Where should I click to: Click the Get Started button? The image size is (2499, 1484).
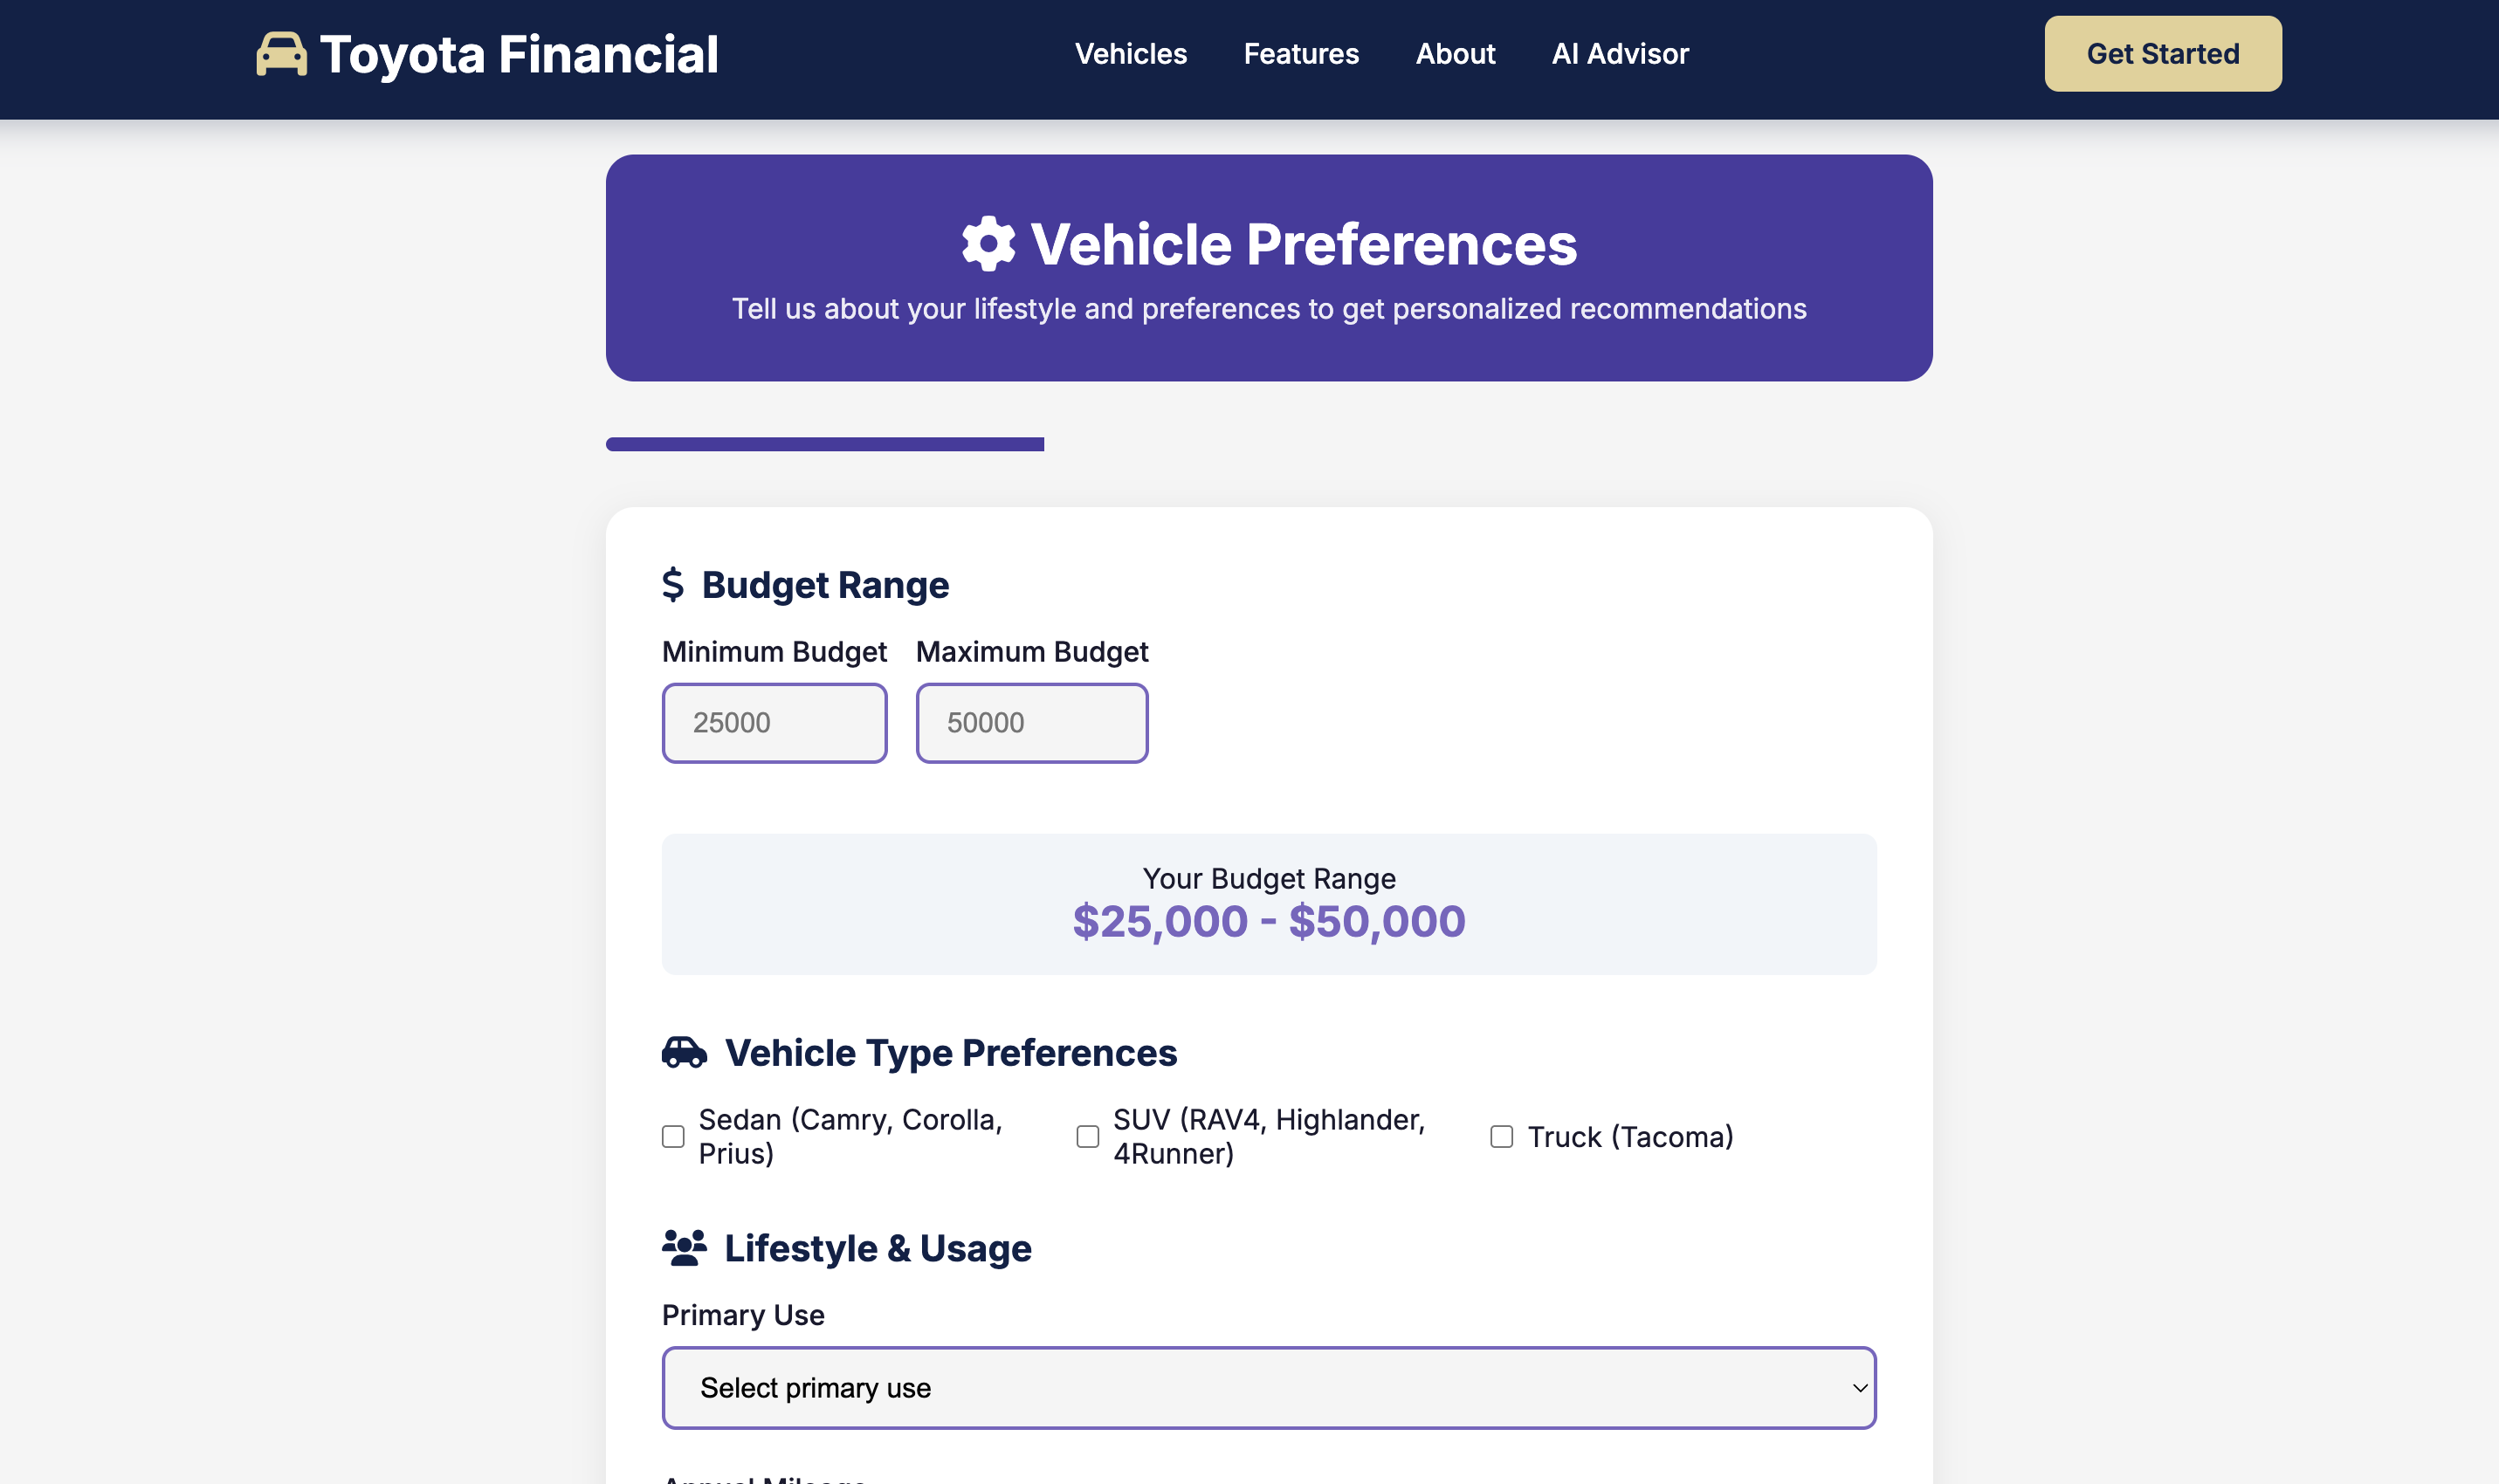2162,54
